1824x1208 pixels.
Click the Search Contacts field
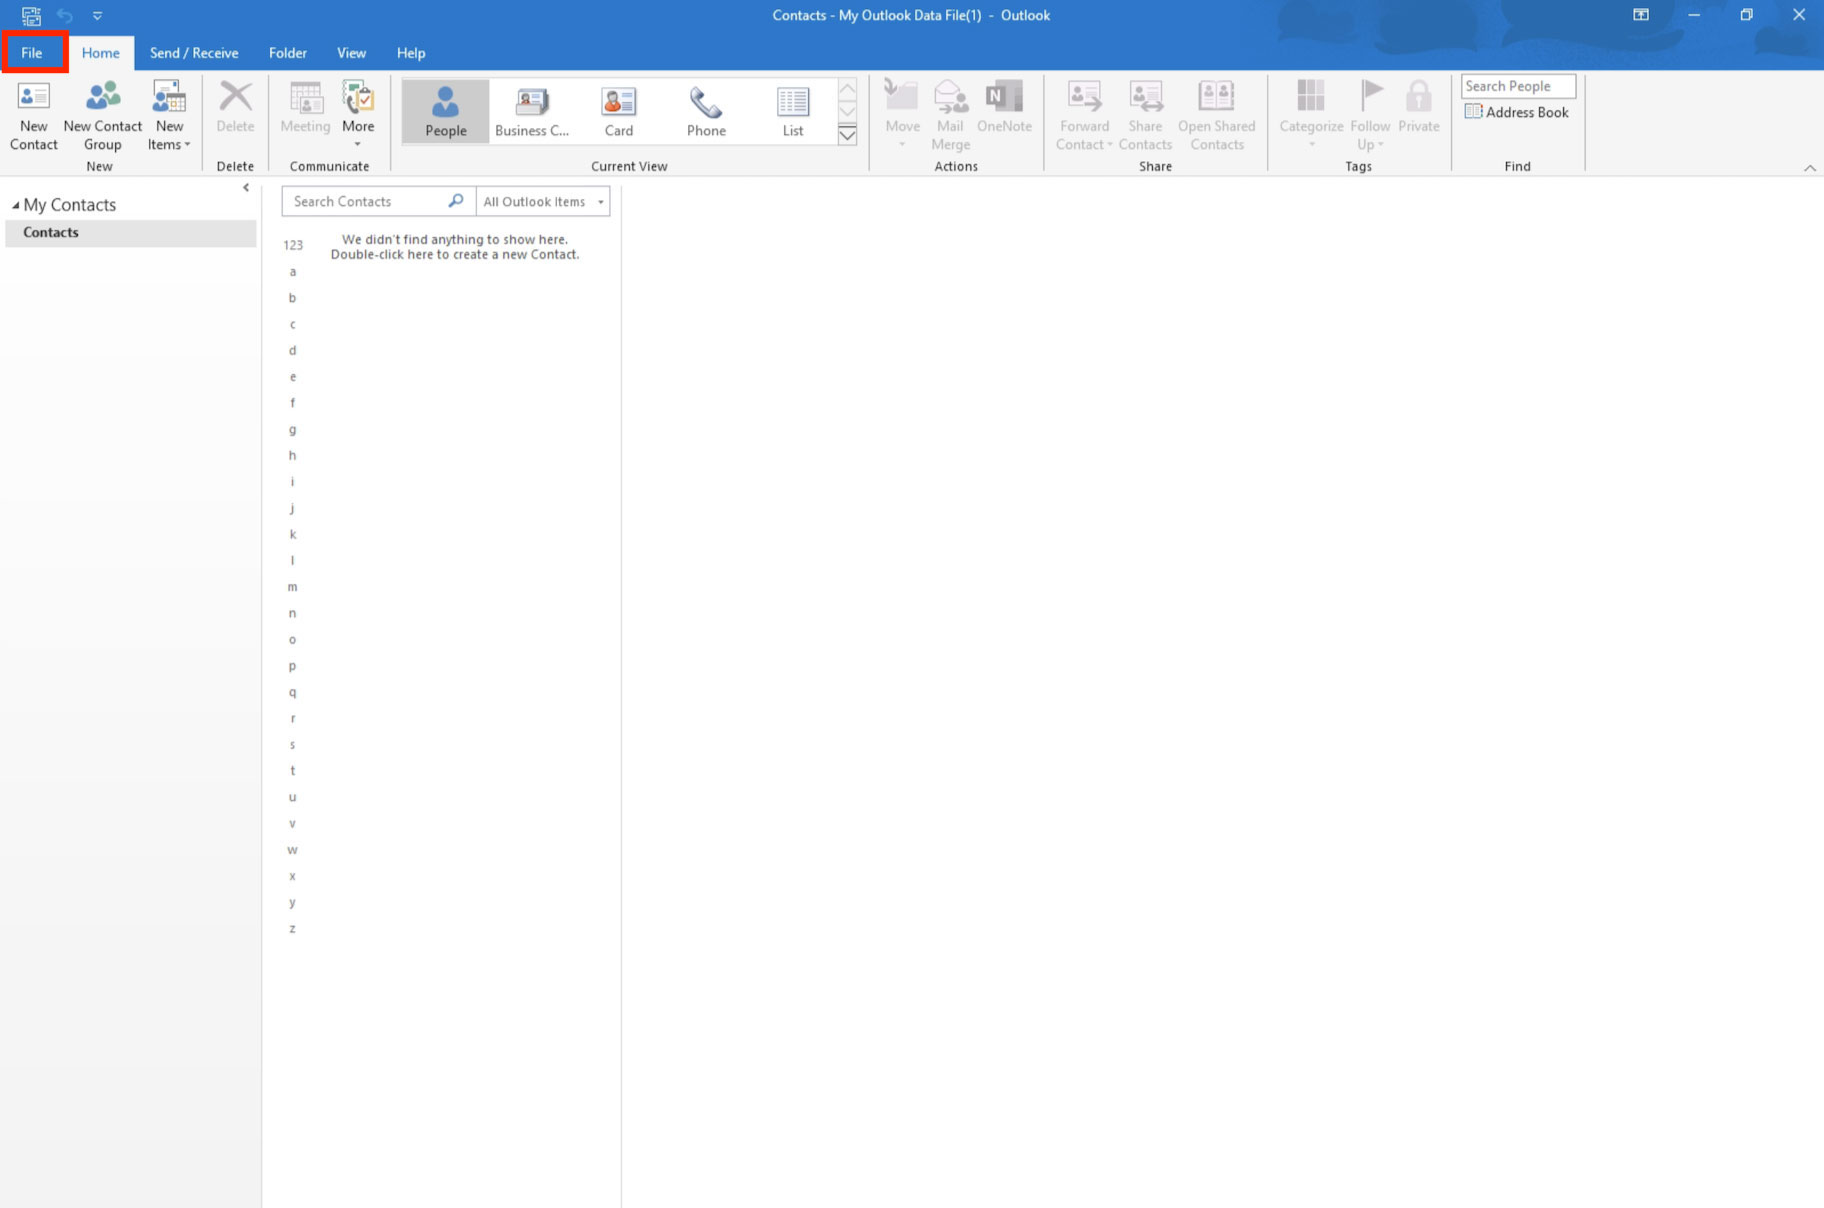click(365, 202)
